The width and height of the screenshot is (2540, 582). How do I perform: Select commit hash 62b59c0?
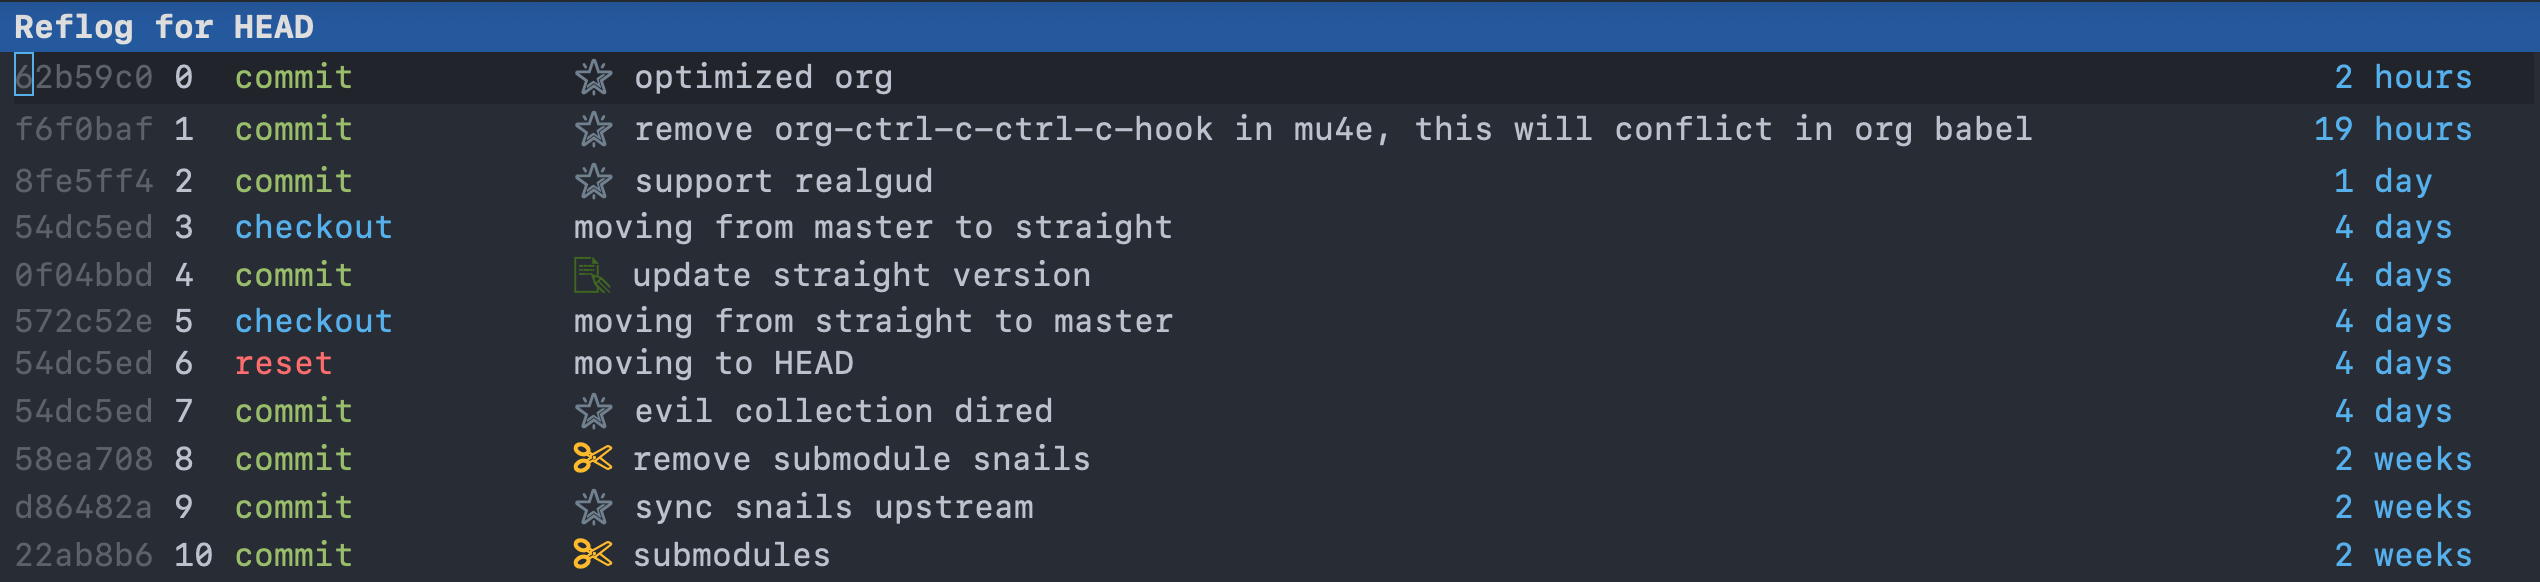[x=84, y=77]
